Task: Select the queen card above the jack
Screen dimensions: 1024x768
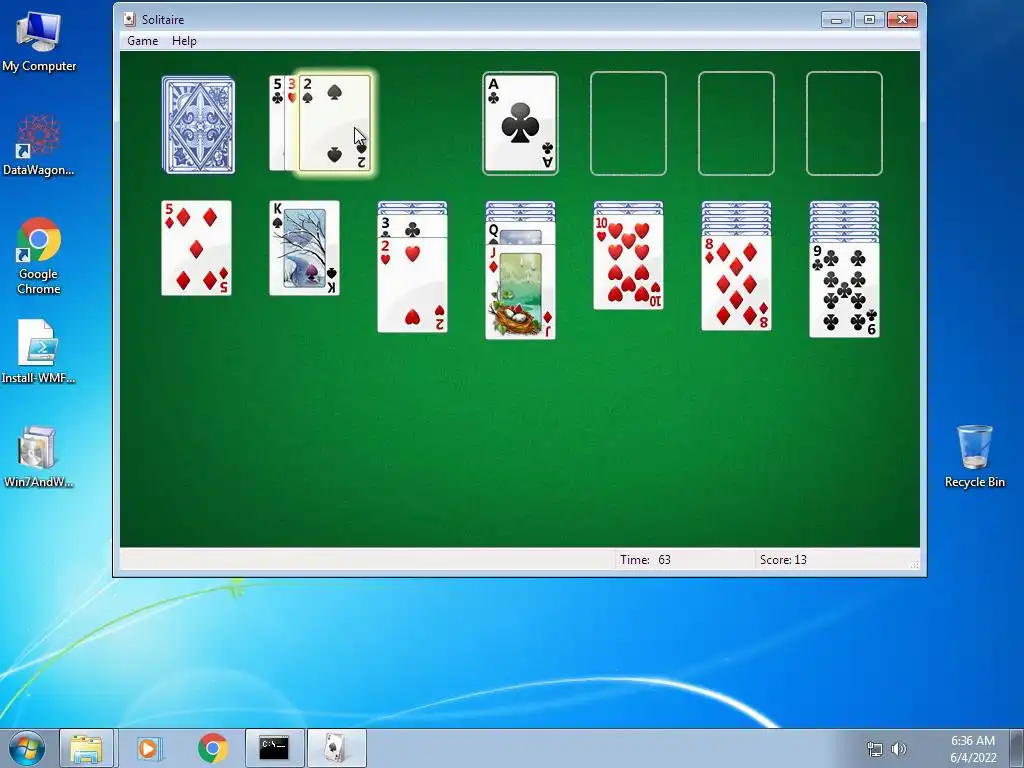Action: point(520,233)
